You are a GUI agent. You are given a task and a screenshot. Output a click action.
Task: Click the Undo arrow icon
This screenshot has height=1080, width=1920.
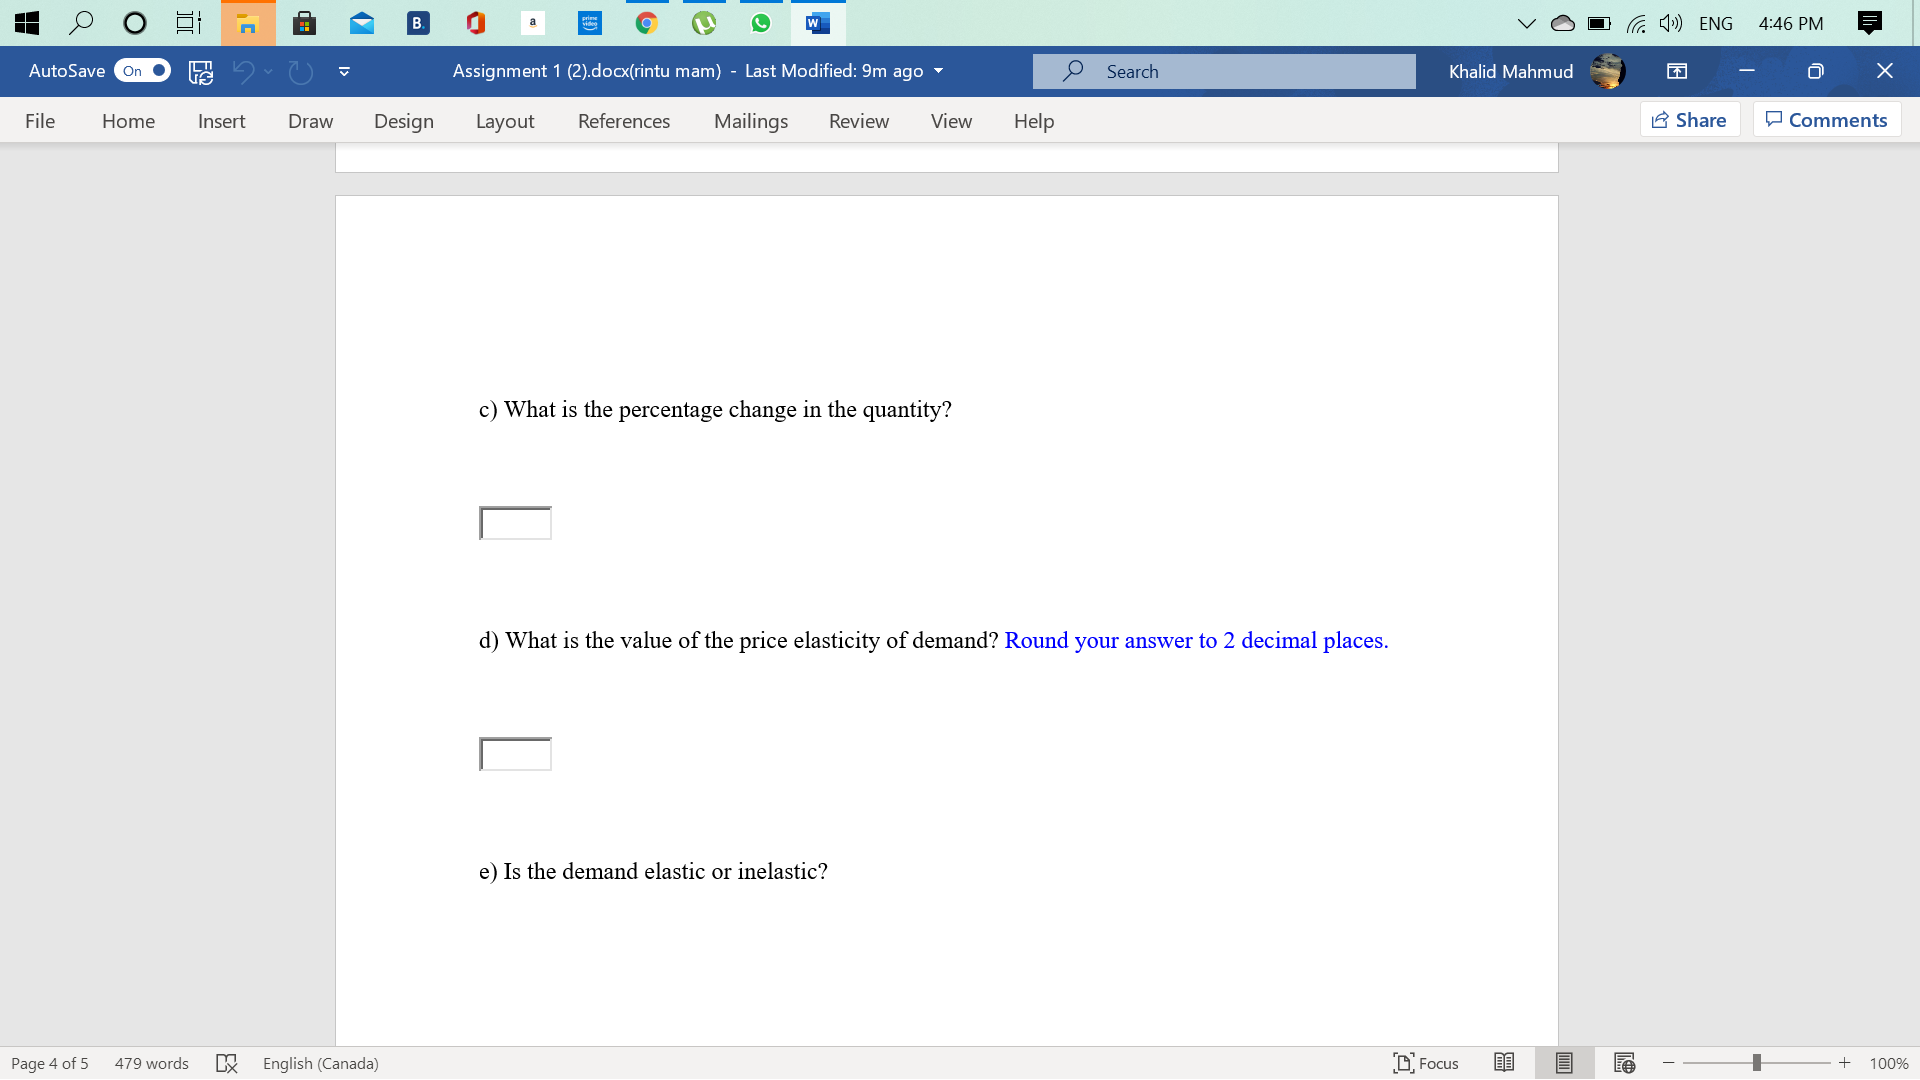click(242, 71)
